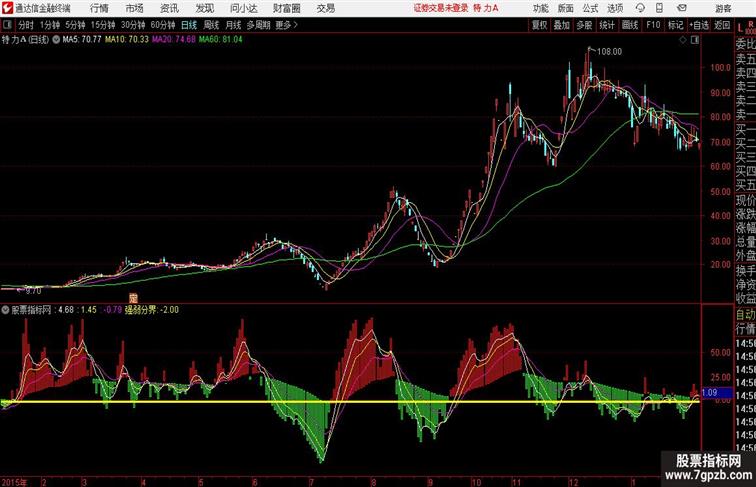Image resolution: width=756 pixels, height=487 pixels.
Task: Click the mobile phone icon
Action: pos(659,8)
